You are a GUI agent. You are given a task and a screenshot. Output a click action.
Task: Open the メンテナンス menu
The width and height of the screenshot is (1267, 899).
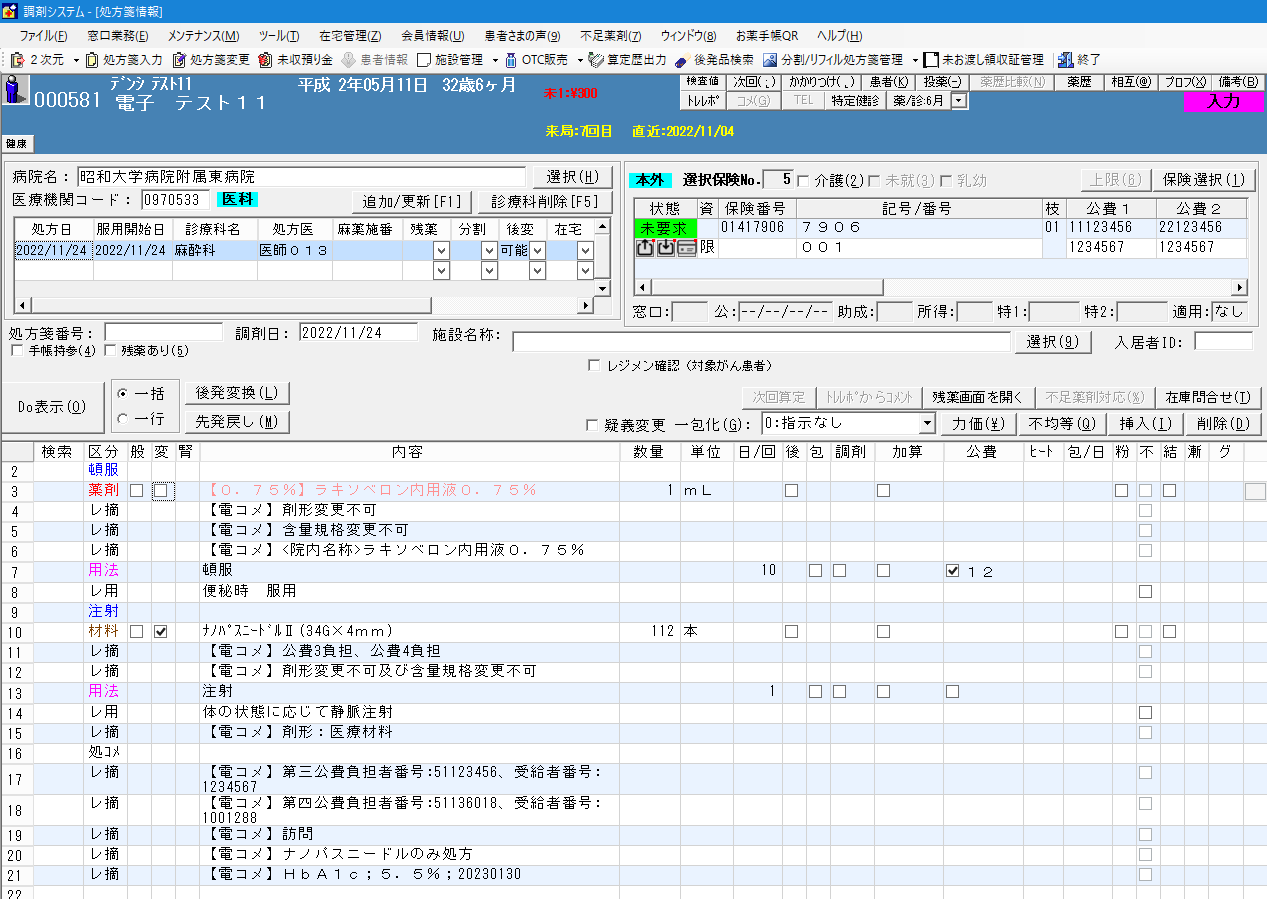coord(202,36)
